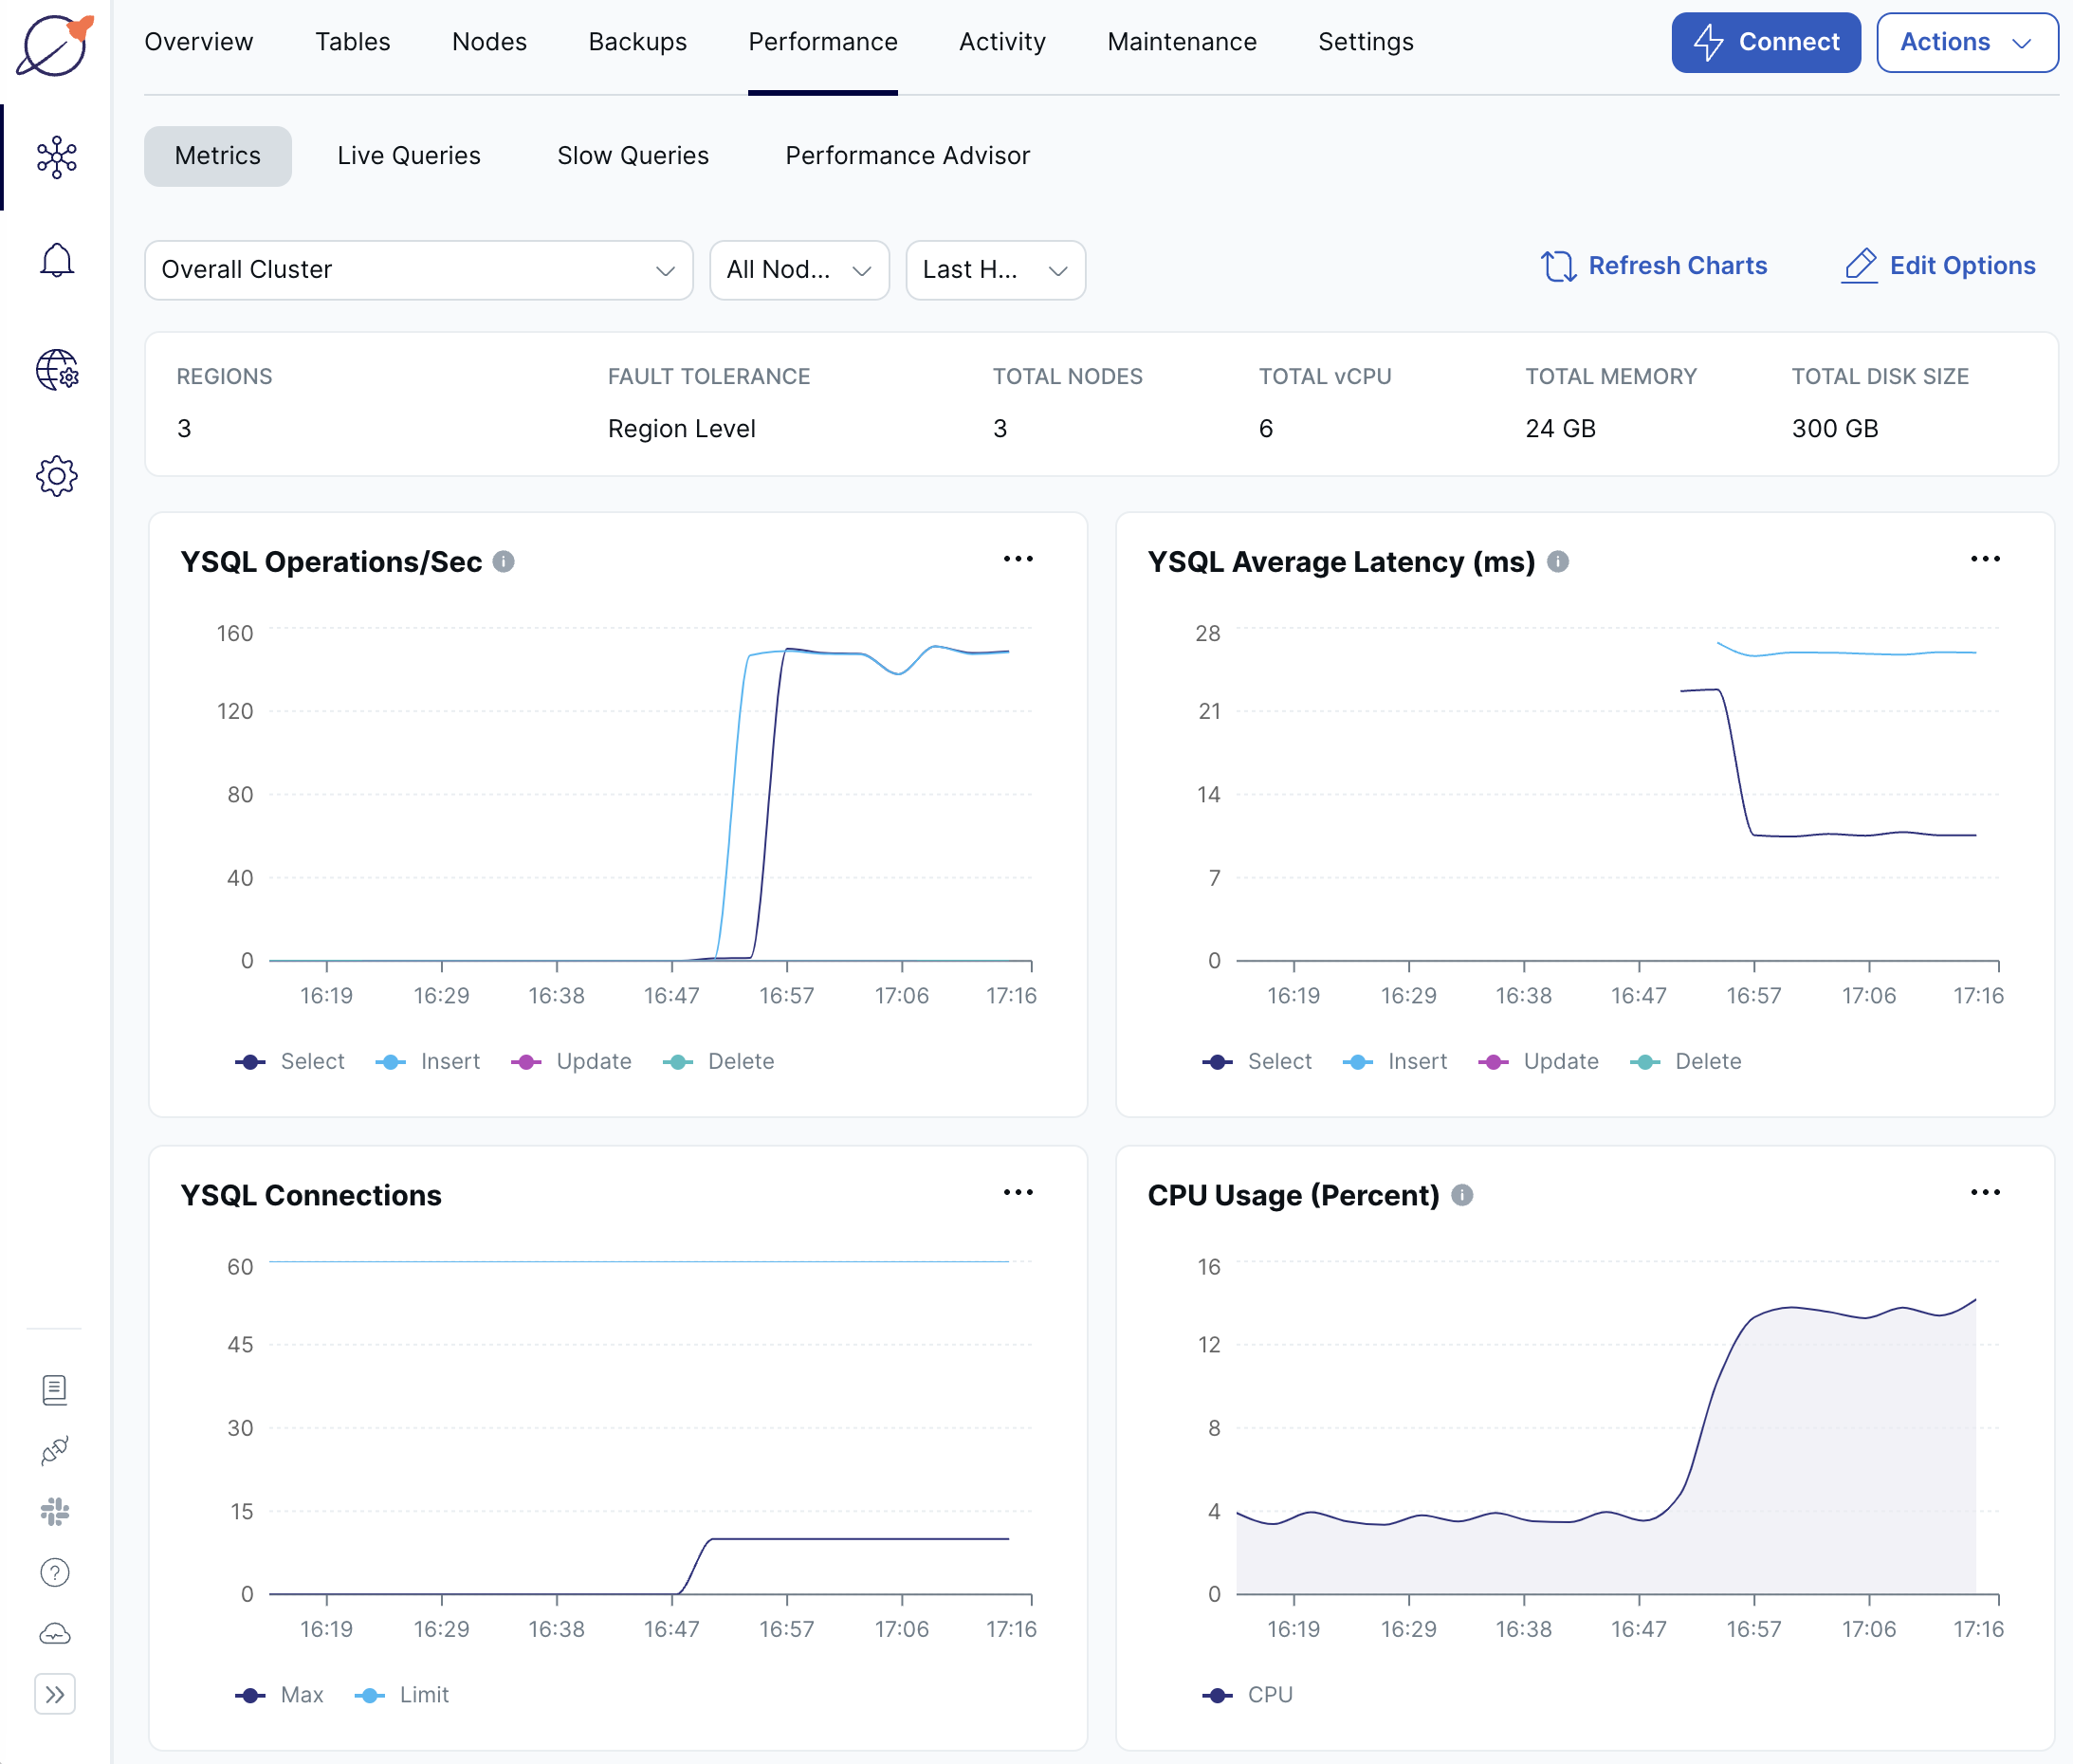Image resolution: width=2073 pixels, height=1764 pixels.
Task: Open Slack from the sidebar icon
Action: pyautogui.click(x=55, y=1511)
